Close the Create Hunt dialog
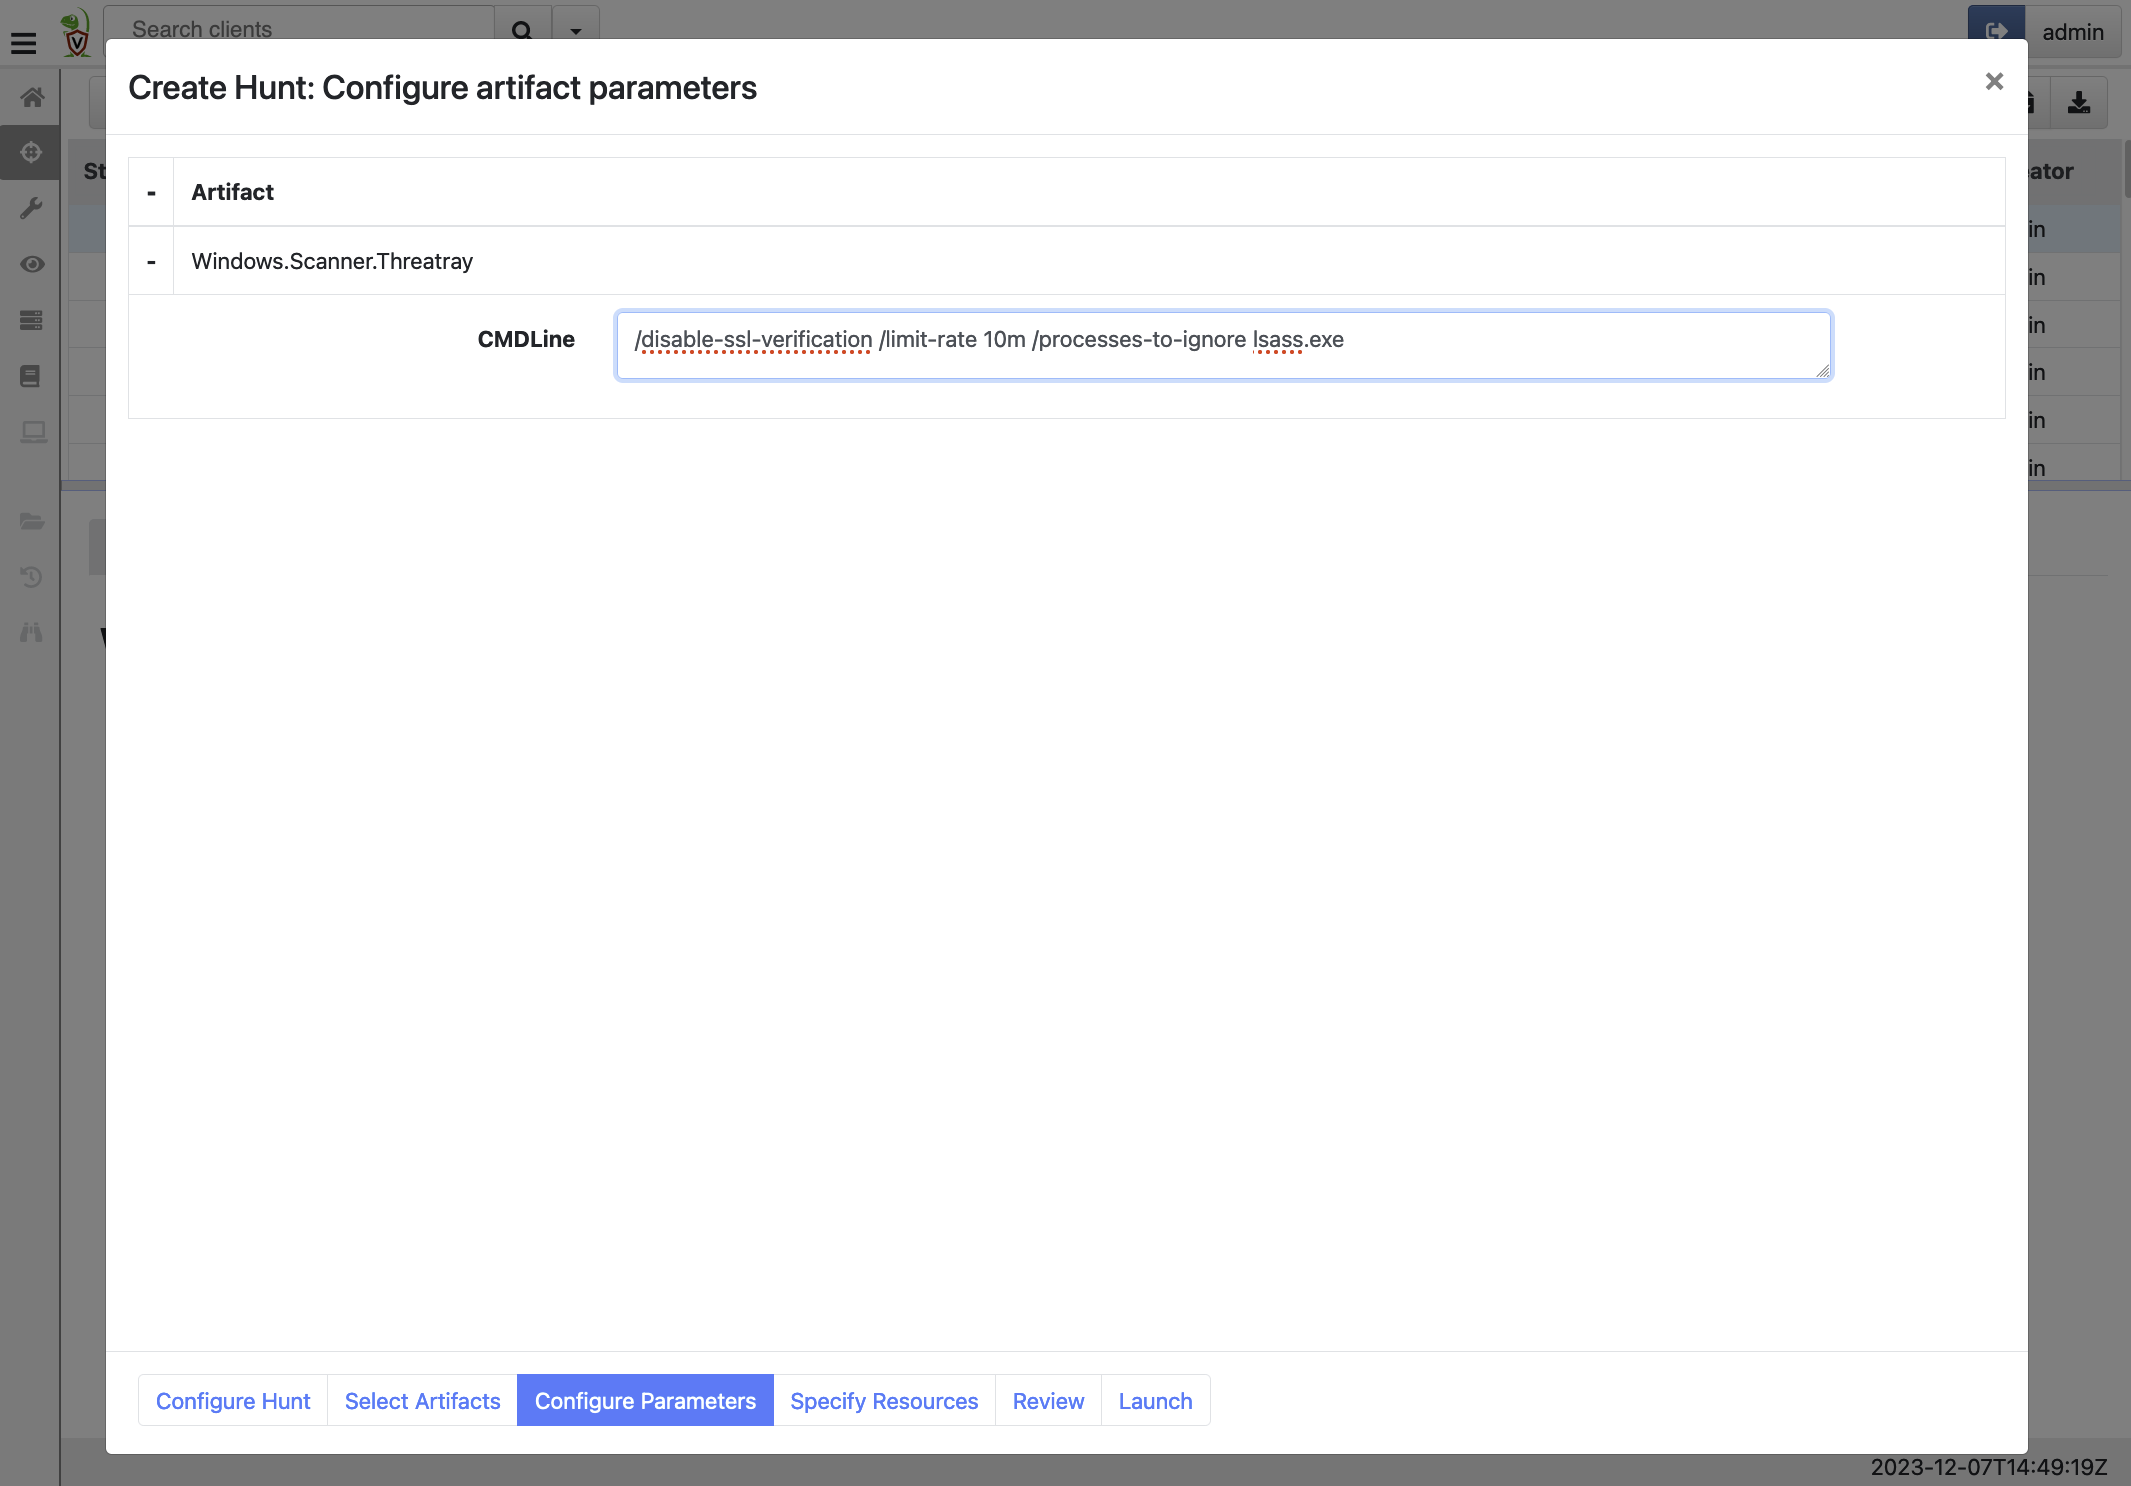Image resolution: width=2131 pixels, height=1486 pixels. (x=1994, y=82)
